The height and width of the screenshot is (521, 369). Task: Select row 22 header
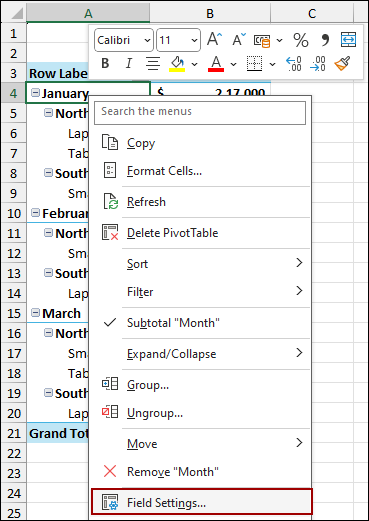point(14,453)
